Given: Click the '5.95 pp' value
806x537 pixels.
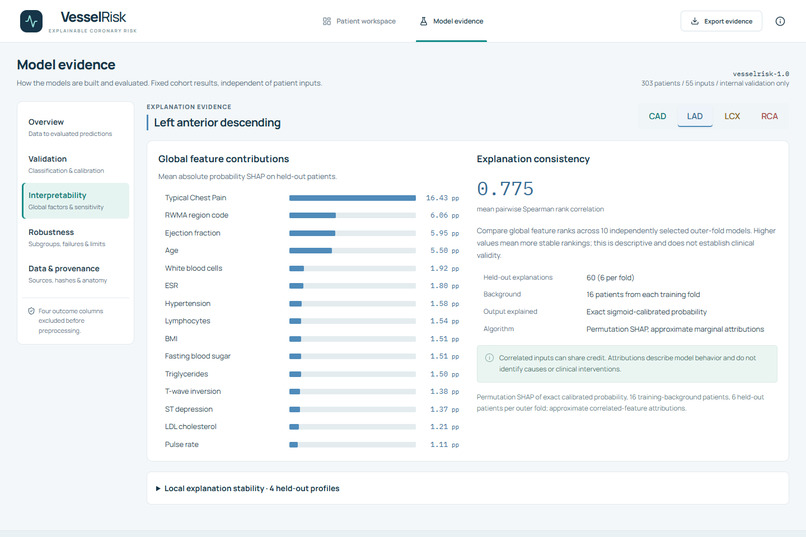Looking at the screenshot, I should [x=444, y=233].
